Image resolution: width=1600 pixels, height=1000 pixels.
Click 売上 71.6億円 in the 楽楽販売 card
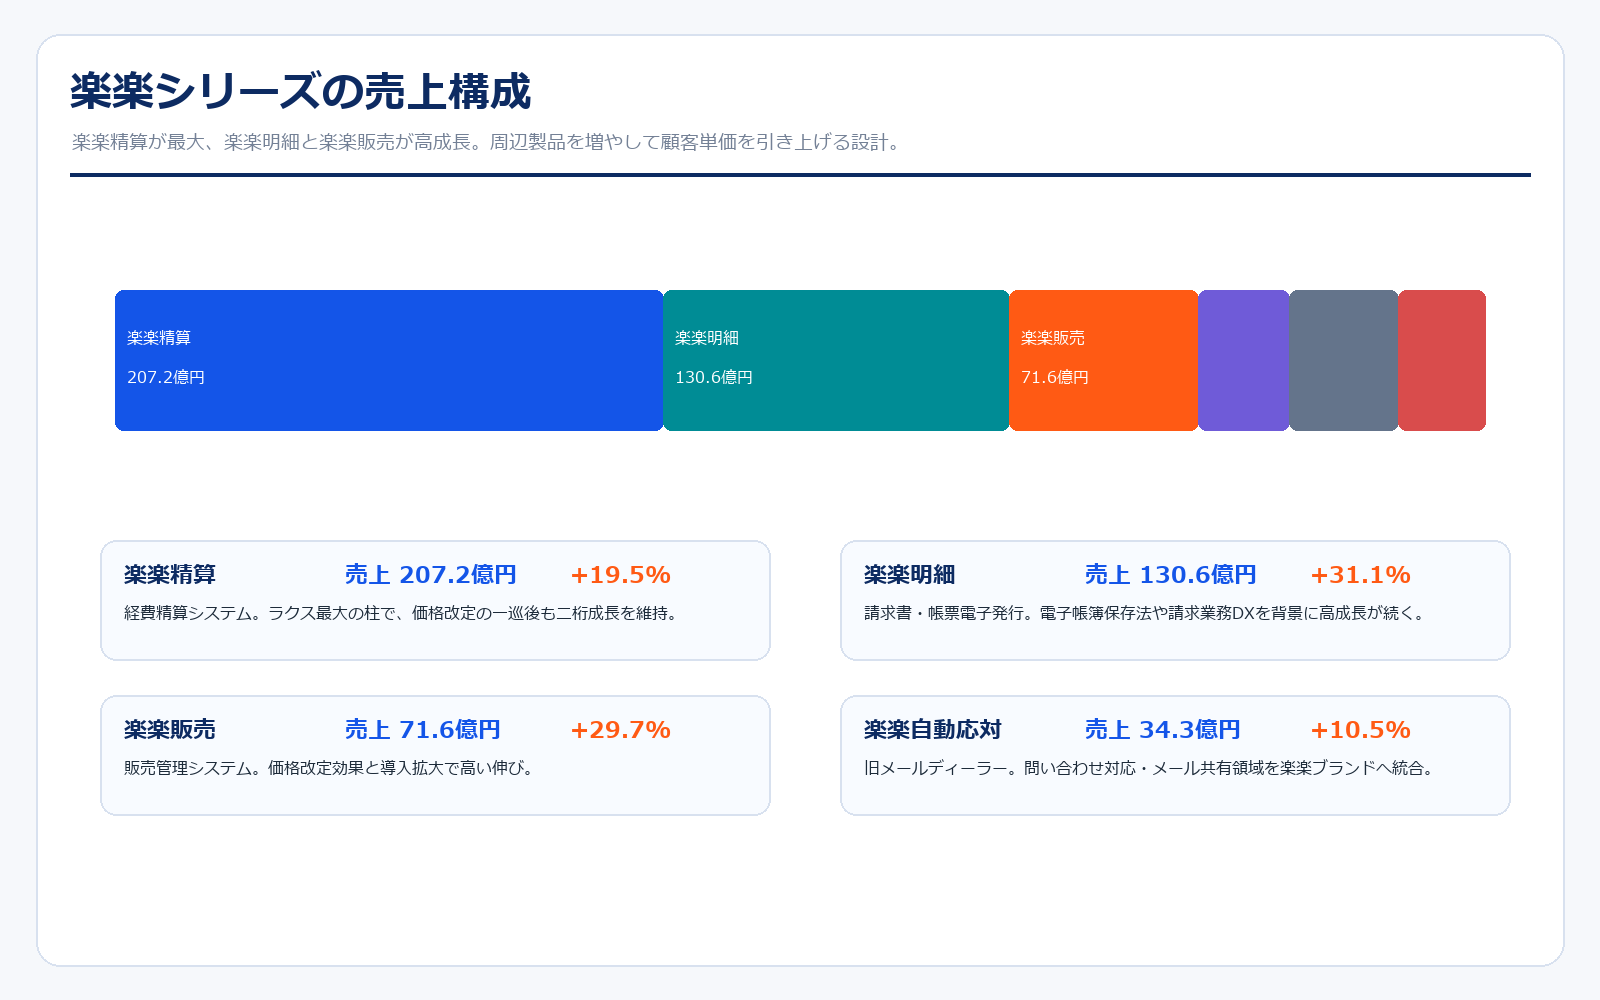pos(423,730)
